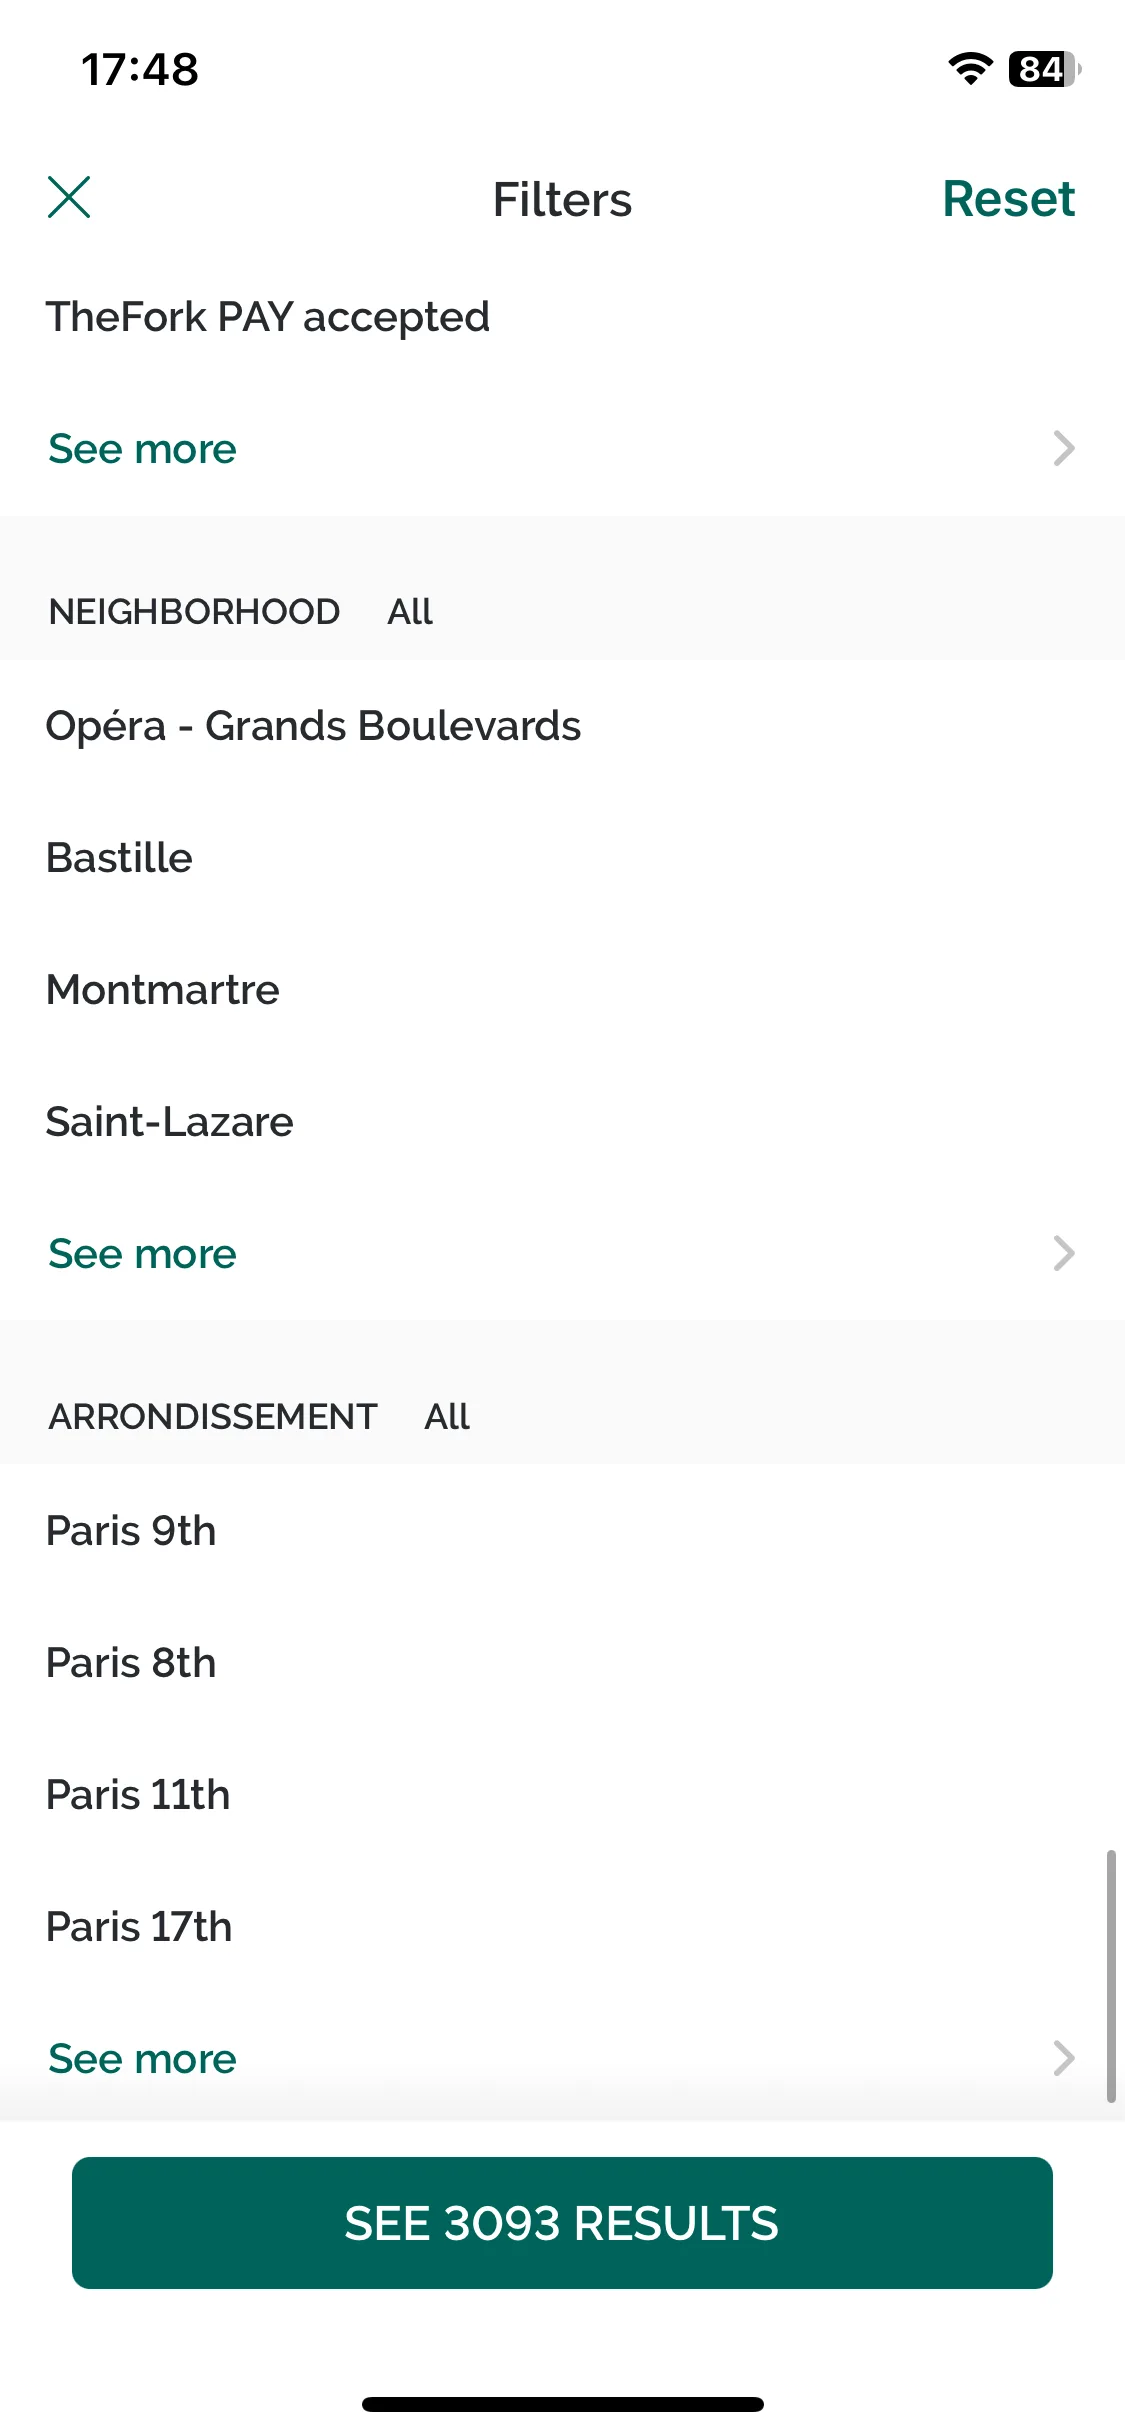Choose Paris 11th arrondissement
The image size is (1125, 2436).
(562, 1795)
